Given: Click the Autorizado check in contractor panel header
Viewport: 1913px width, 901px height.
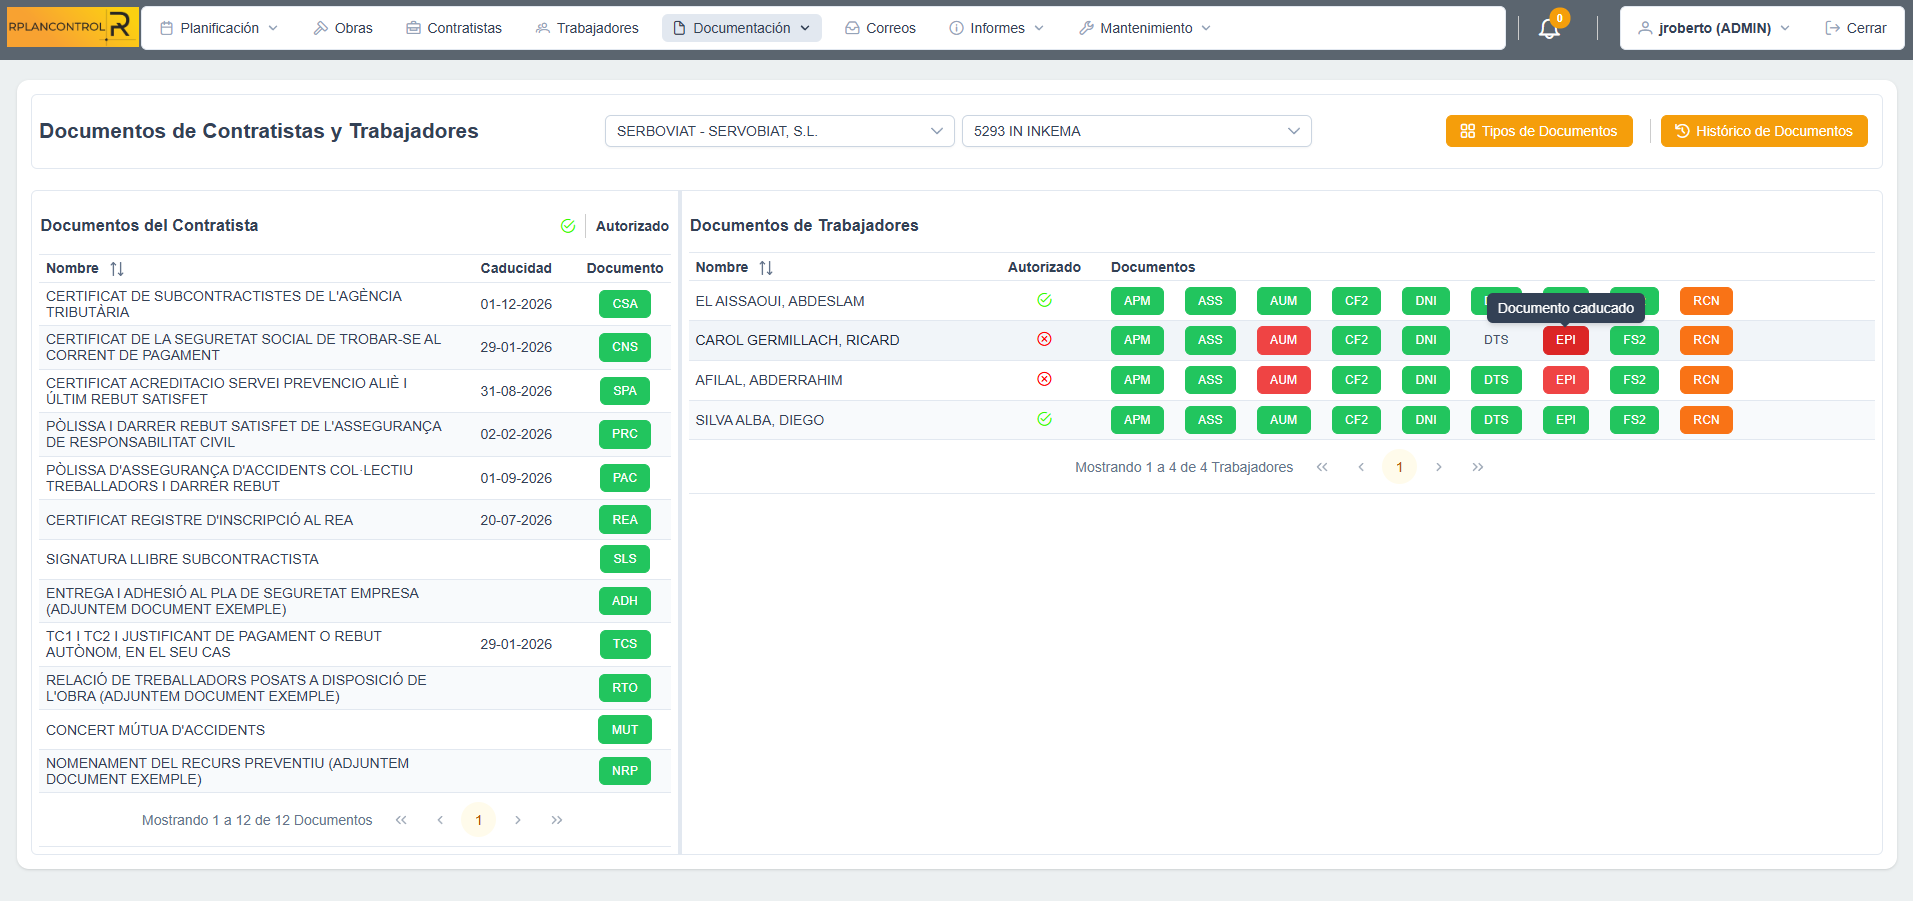Looking at the screenshot, I should (568, 225).
